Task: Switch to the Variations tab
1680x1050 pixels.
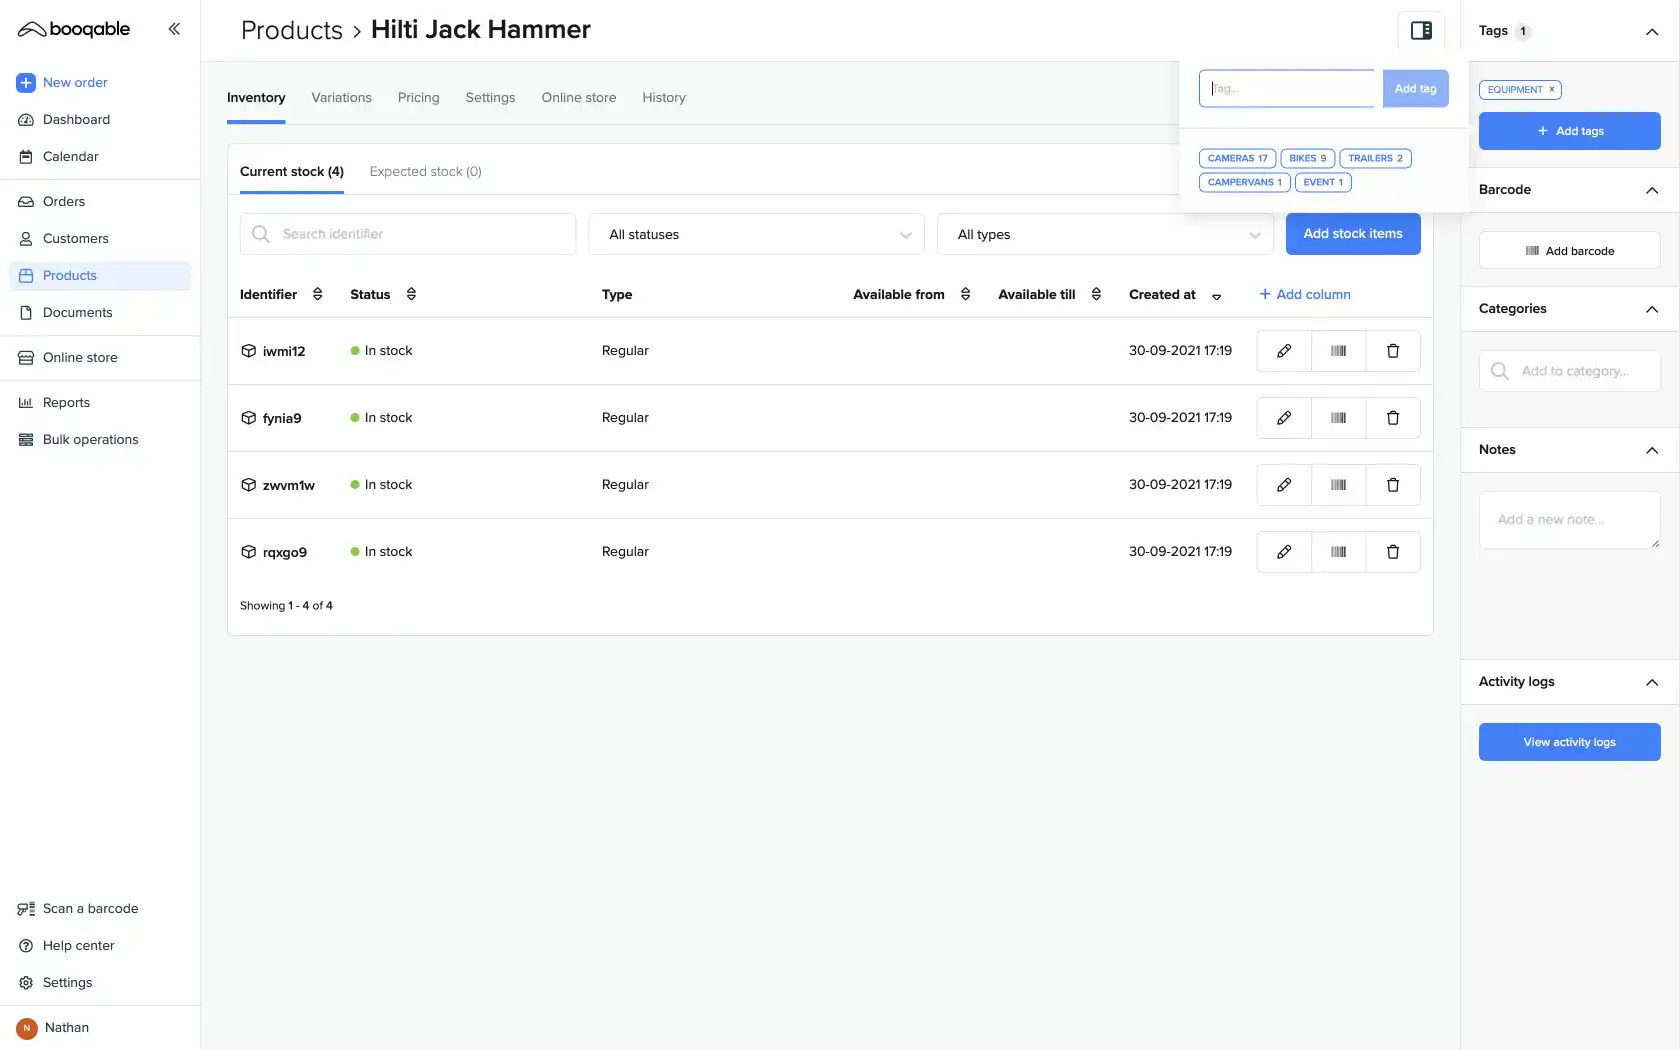Action: (x=341, y=98)
